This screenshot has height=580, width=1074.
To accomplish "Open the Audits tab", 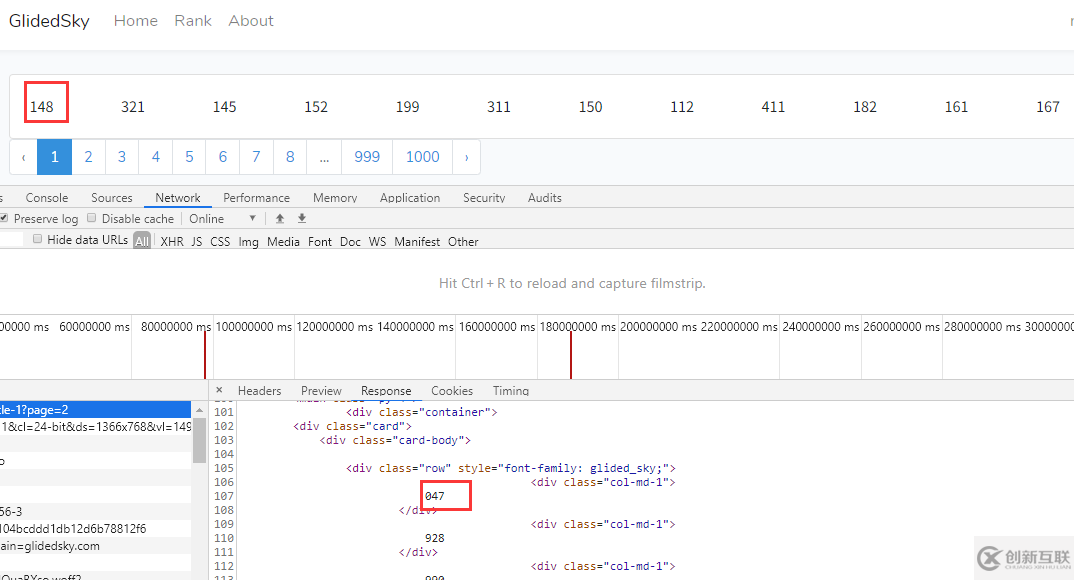I will point(545,197).
